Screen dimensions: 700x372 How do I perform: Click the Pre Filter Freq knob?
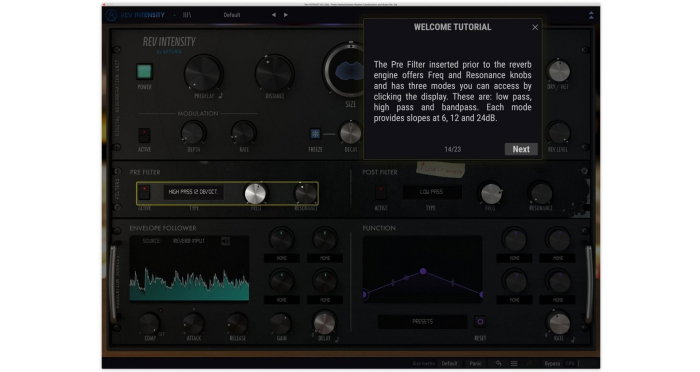256,194
